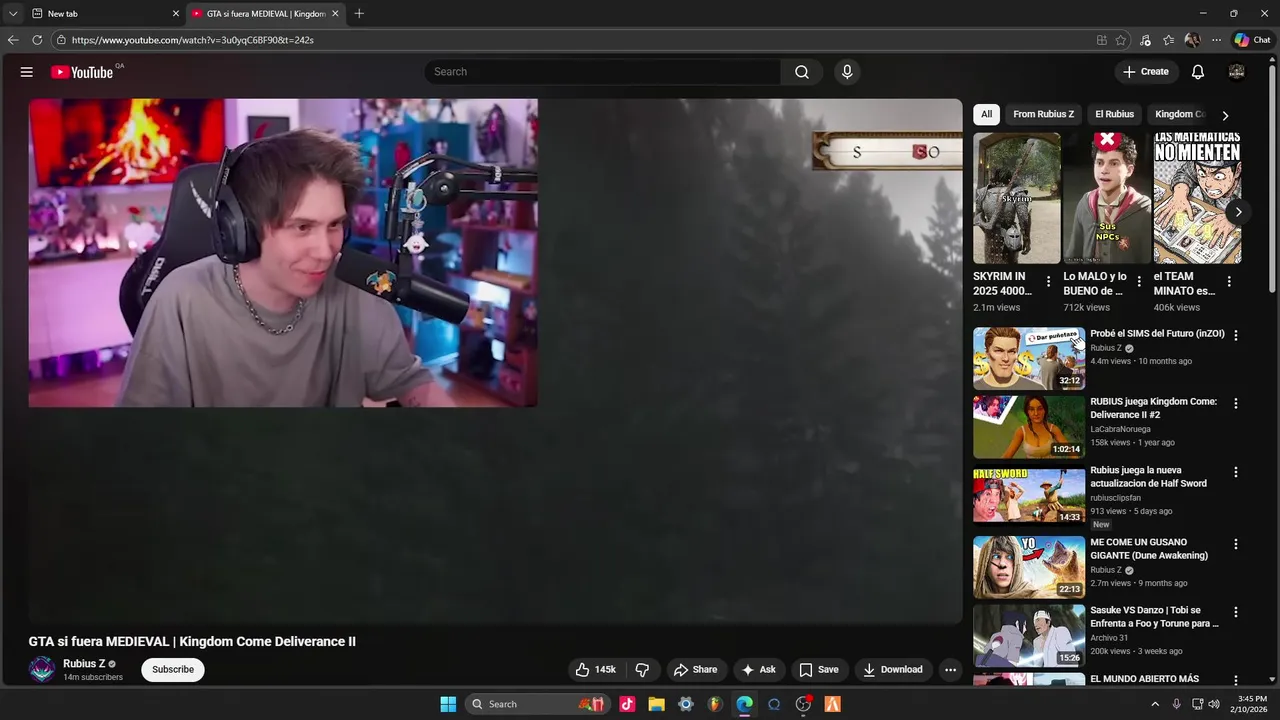Screen dimensions: 1280x720
Task: Focus the YouTube search box
Action: tap(603, 72)
